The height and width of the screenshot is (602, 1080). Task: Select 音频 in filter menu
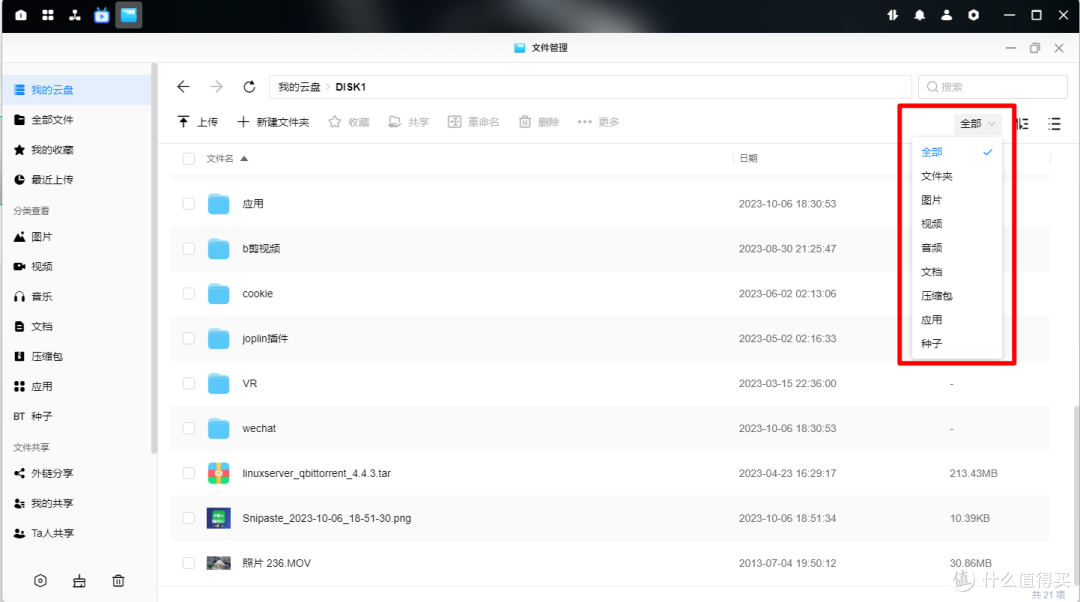pyautogui.click(x=956, y=248)
